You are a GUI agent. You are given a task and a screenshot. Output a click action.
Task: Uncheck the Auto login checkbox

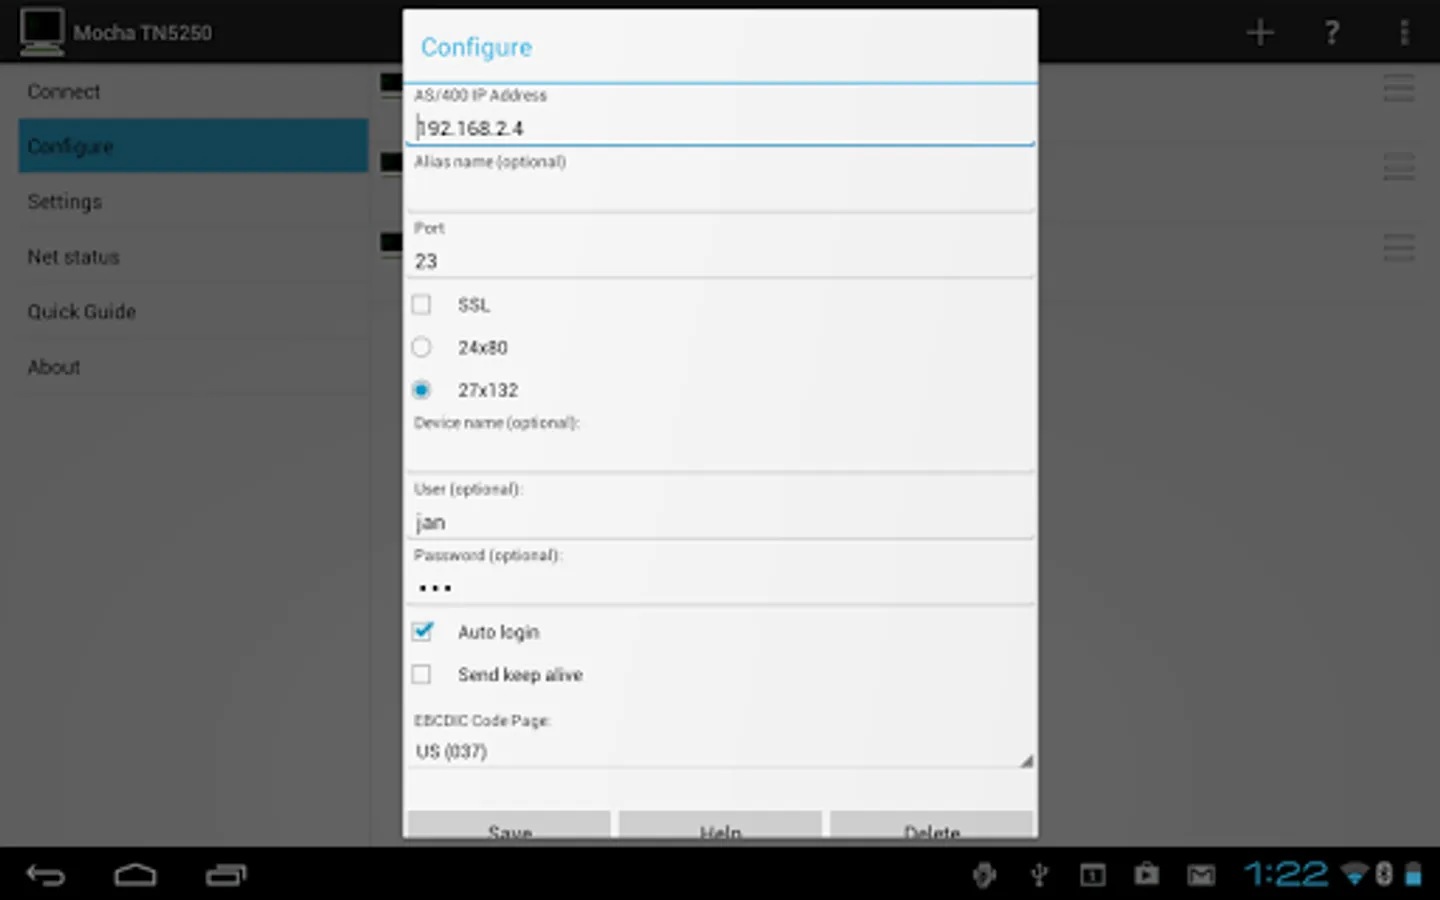(422, 631)
